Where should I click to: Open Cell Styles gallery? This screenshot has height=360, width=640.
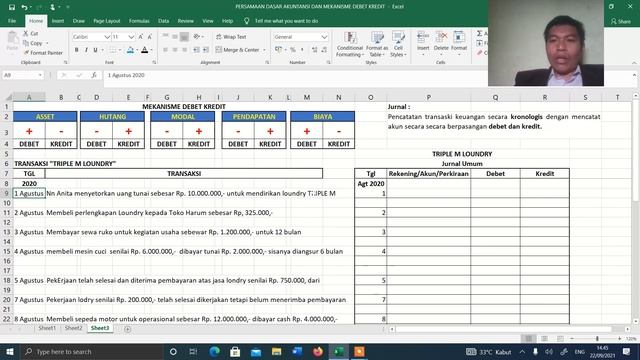tap(398, 44)
